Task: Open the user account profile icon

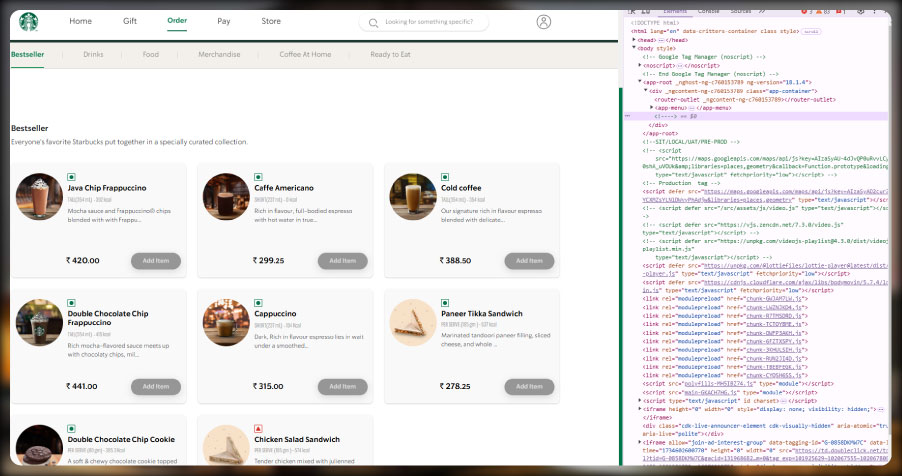Action: (x=543, y=22)
